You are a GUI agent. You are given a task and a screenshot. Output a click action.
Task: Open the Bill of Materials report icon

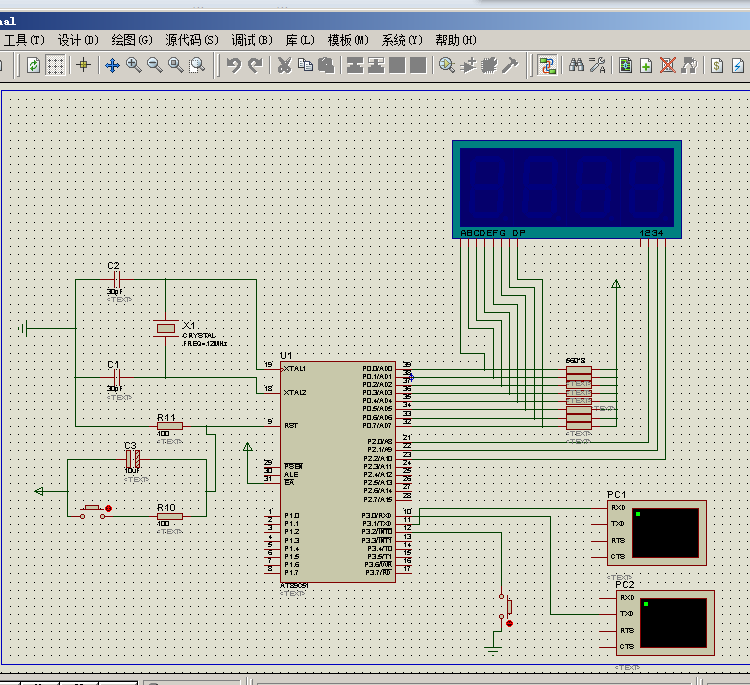[x=717, y=65]
